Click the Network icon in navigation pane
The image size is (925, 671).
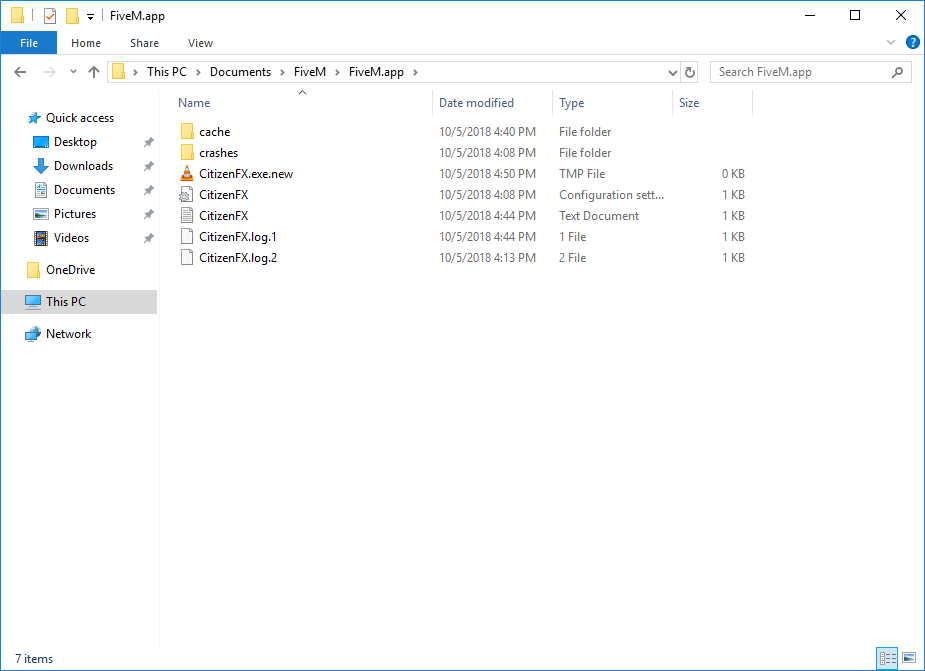pos(33,334)
